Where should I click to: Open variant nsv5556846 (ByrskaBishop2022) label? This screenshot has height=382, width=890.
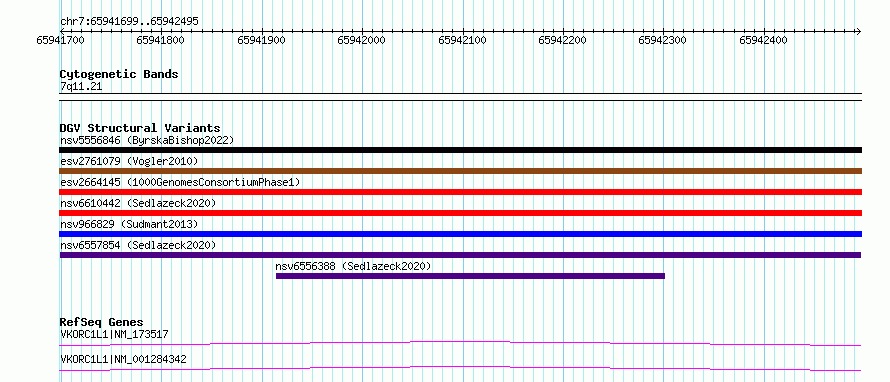(147, 140)
